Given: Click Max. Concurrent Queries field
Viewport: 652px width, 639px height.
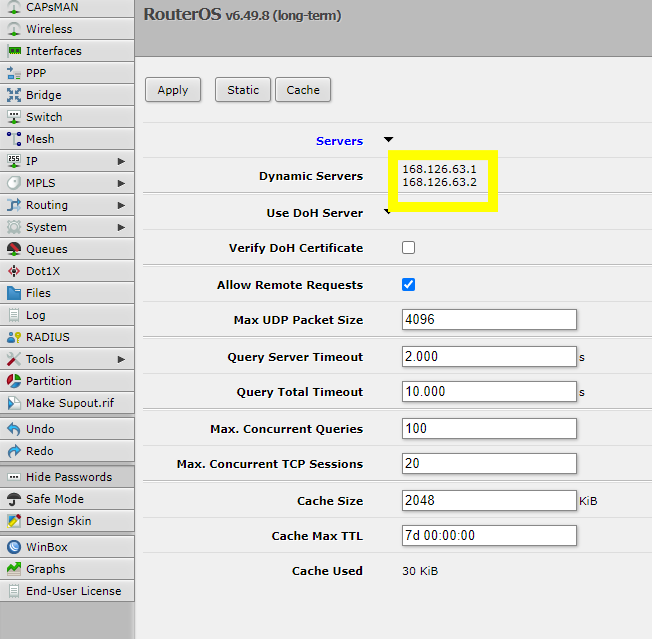Looking at the screenshot, I should (x=489, y=429).
